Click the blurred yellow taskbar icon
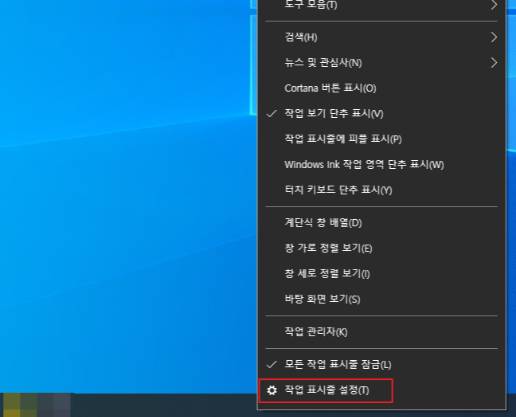 pos(12,405)
